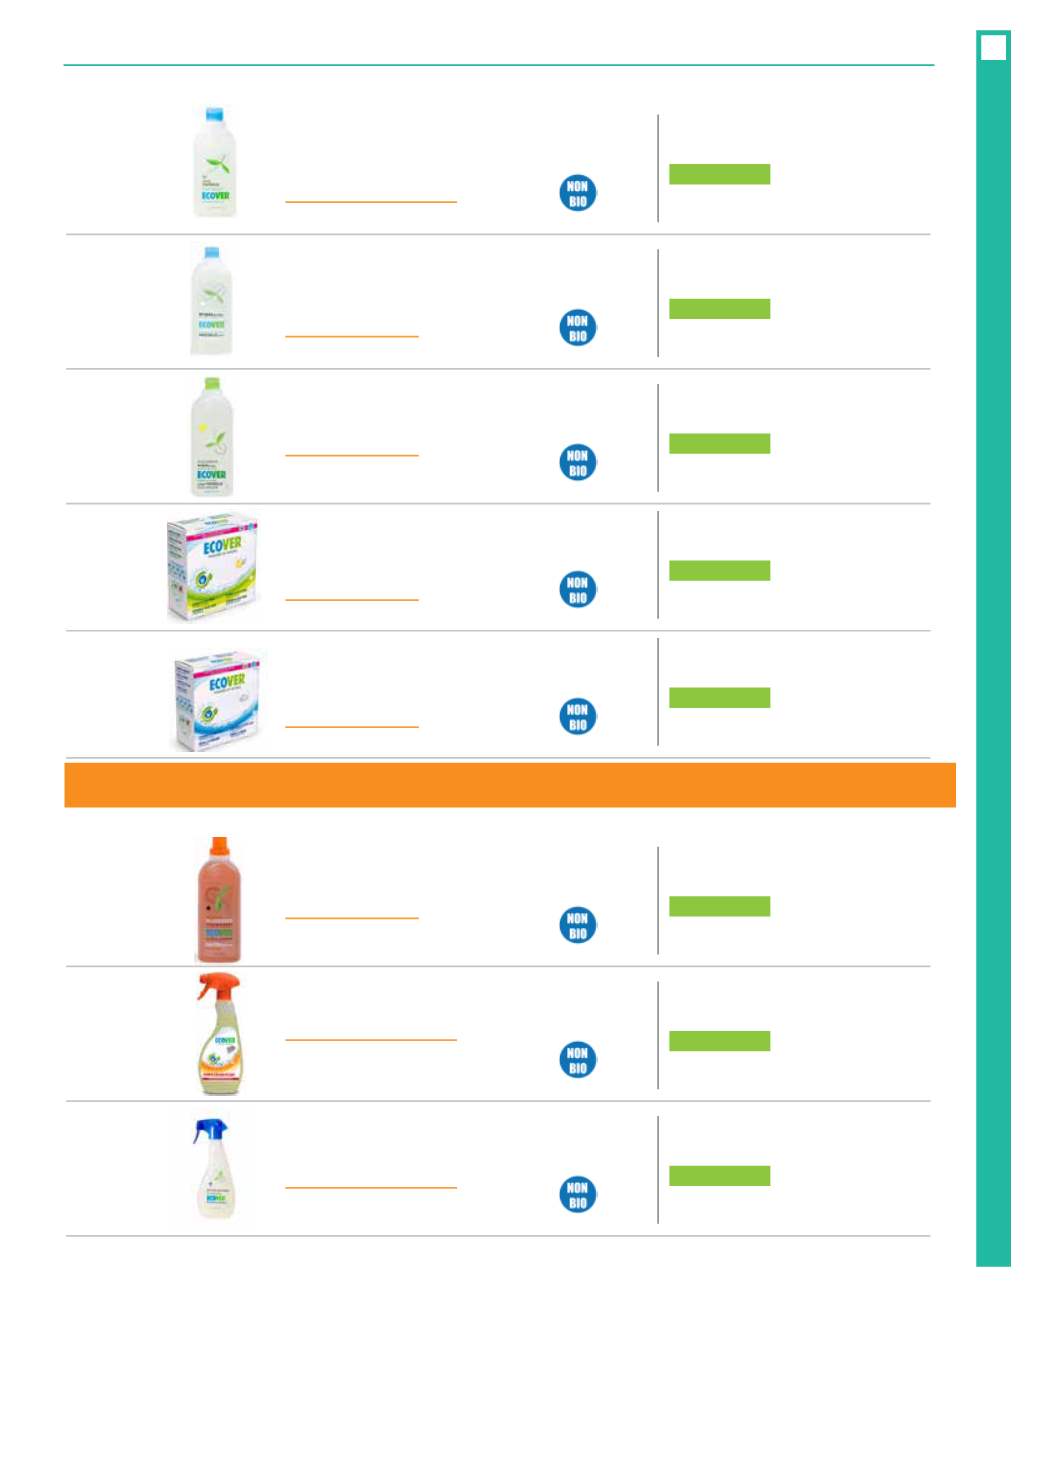
Task: Click NON BIO badge beside green Ecover box
Action: 577,589
